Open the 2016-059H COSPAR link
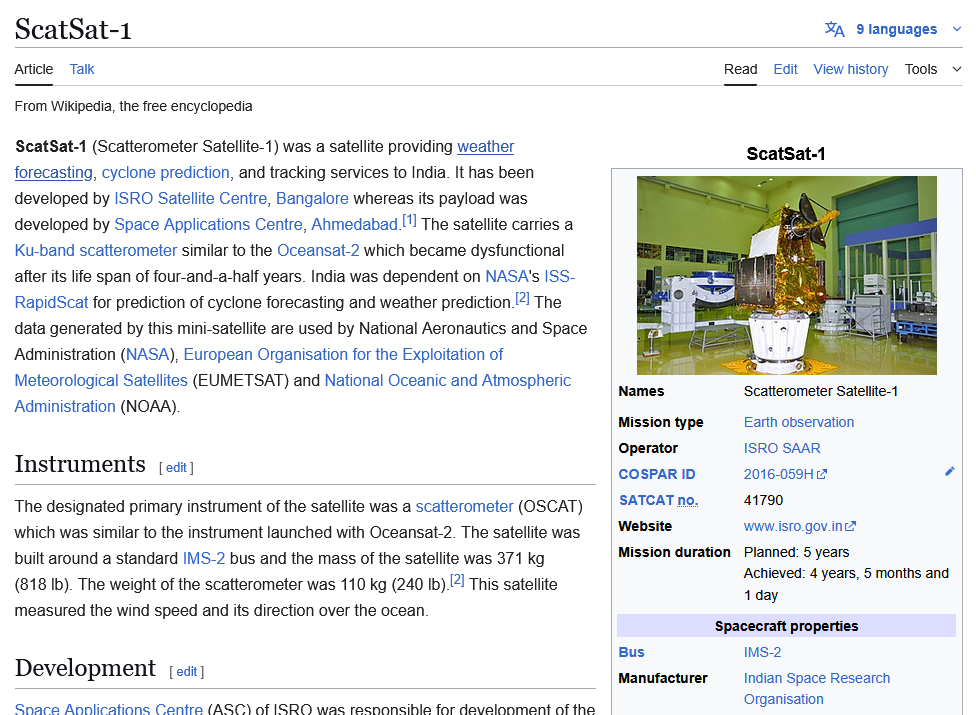This screenshot has height=715, width=976. 779,474
